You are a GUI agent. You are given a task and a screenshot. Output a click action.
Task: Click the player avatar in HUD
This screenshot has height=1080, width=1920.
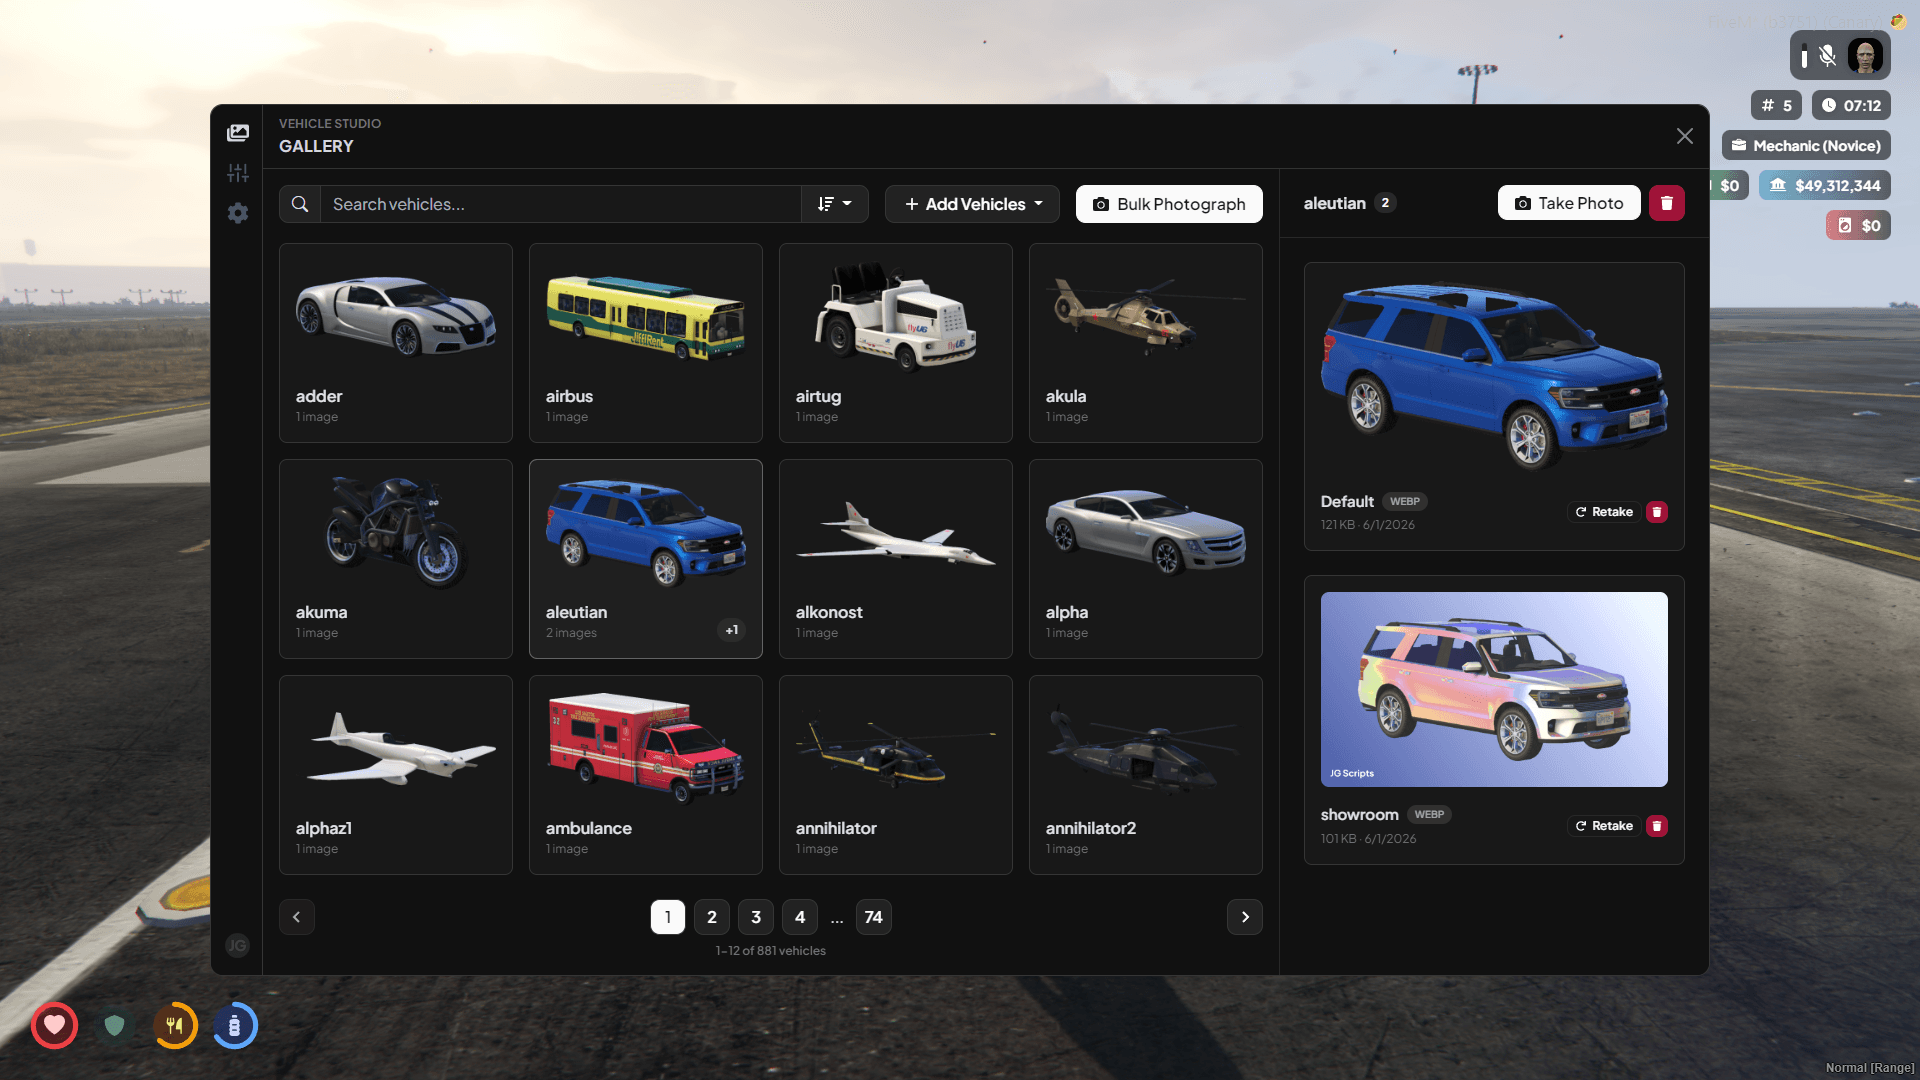tap(1865, 56)
